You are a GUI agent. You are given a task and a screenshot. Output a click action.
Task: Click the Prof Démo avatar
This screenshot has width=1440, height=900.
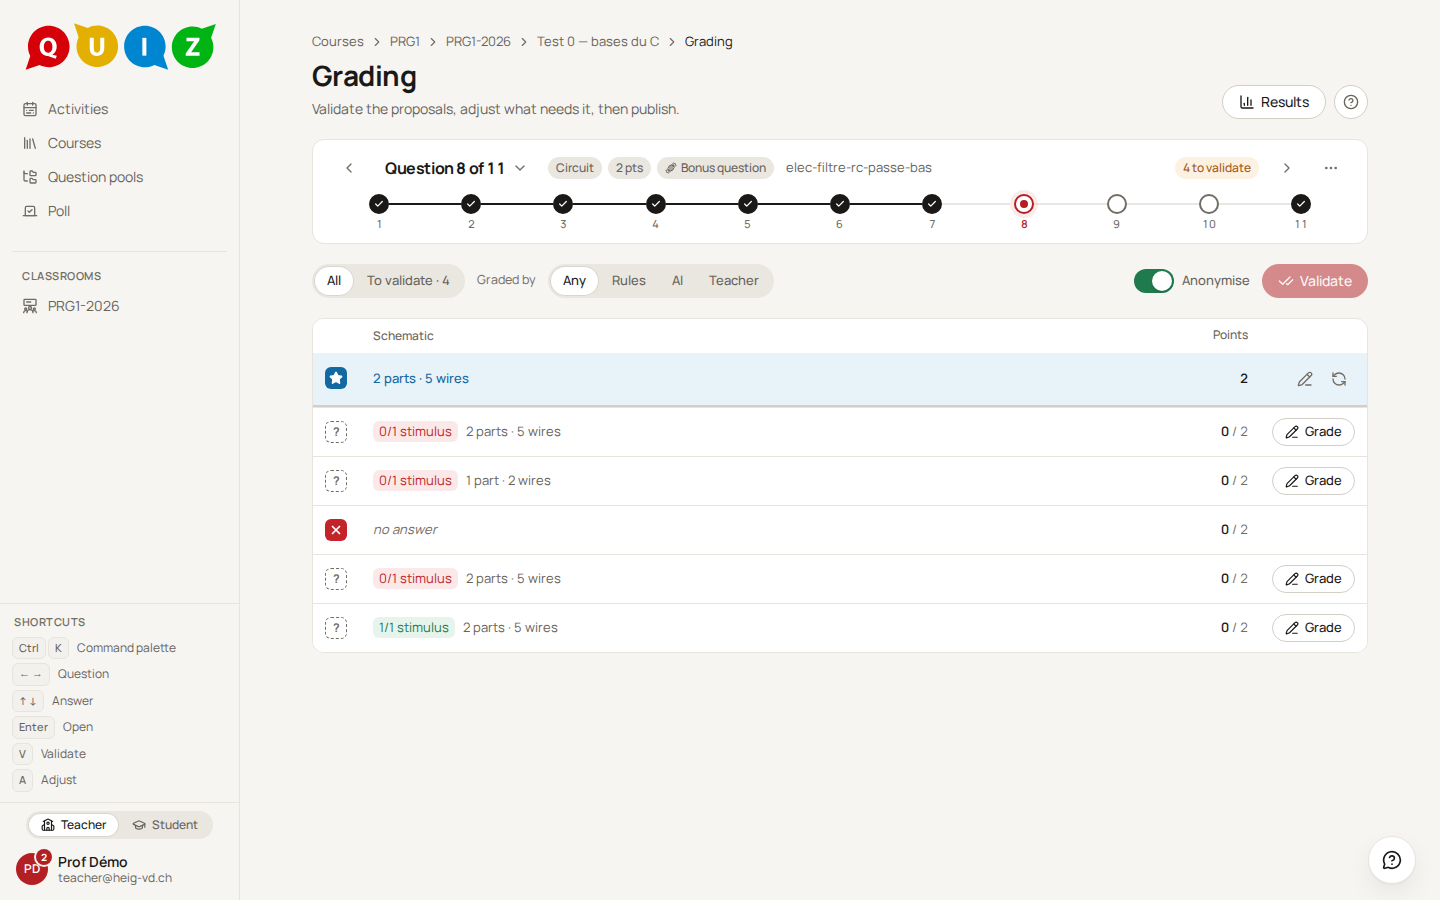[32, 869]
